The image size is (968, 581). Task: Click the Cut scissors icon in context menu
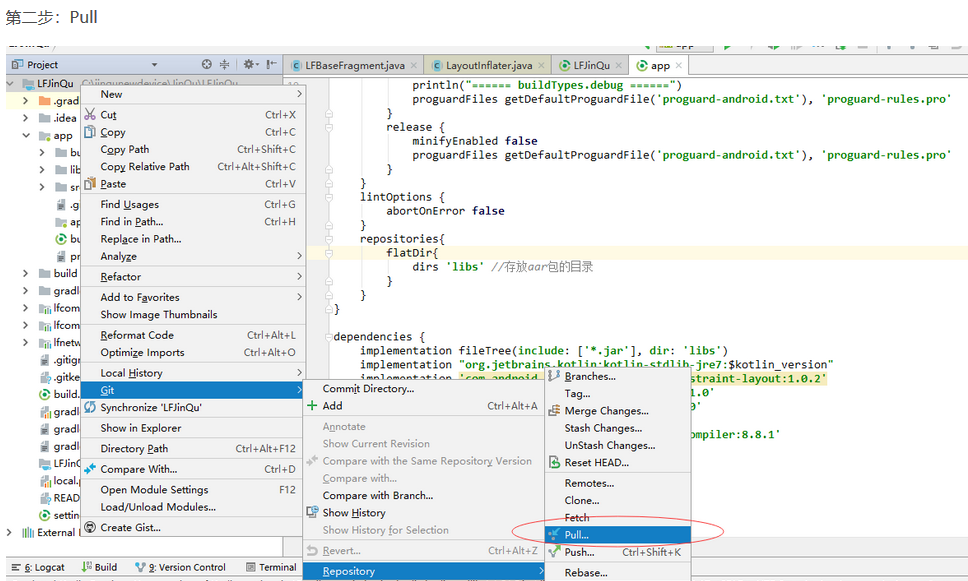90,114
